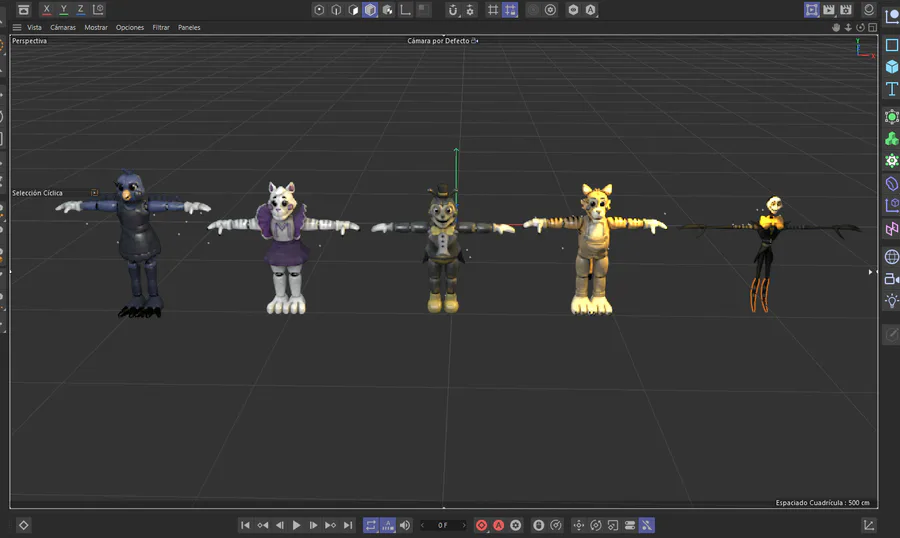Viewport: 900px width, 538px height.
Task: Click Cámara por Defecto label
Action: coord(438,41)
